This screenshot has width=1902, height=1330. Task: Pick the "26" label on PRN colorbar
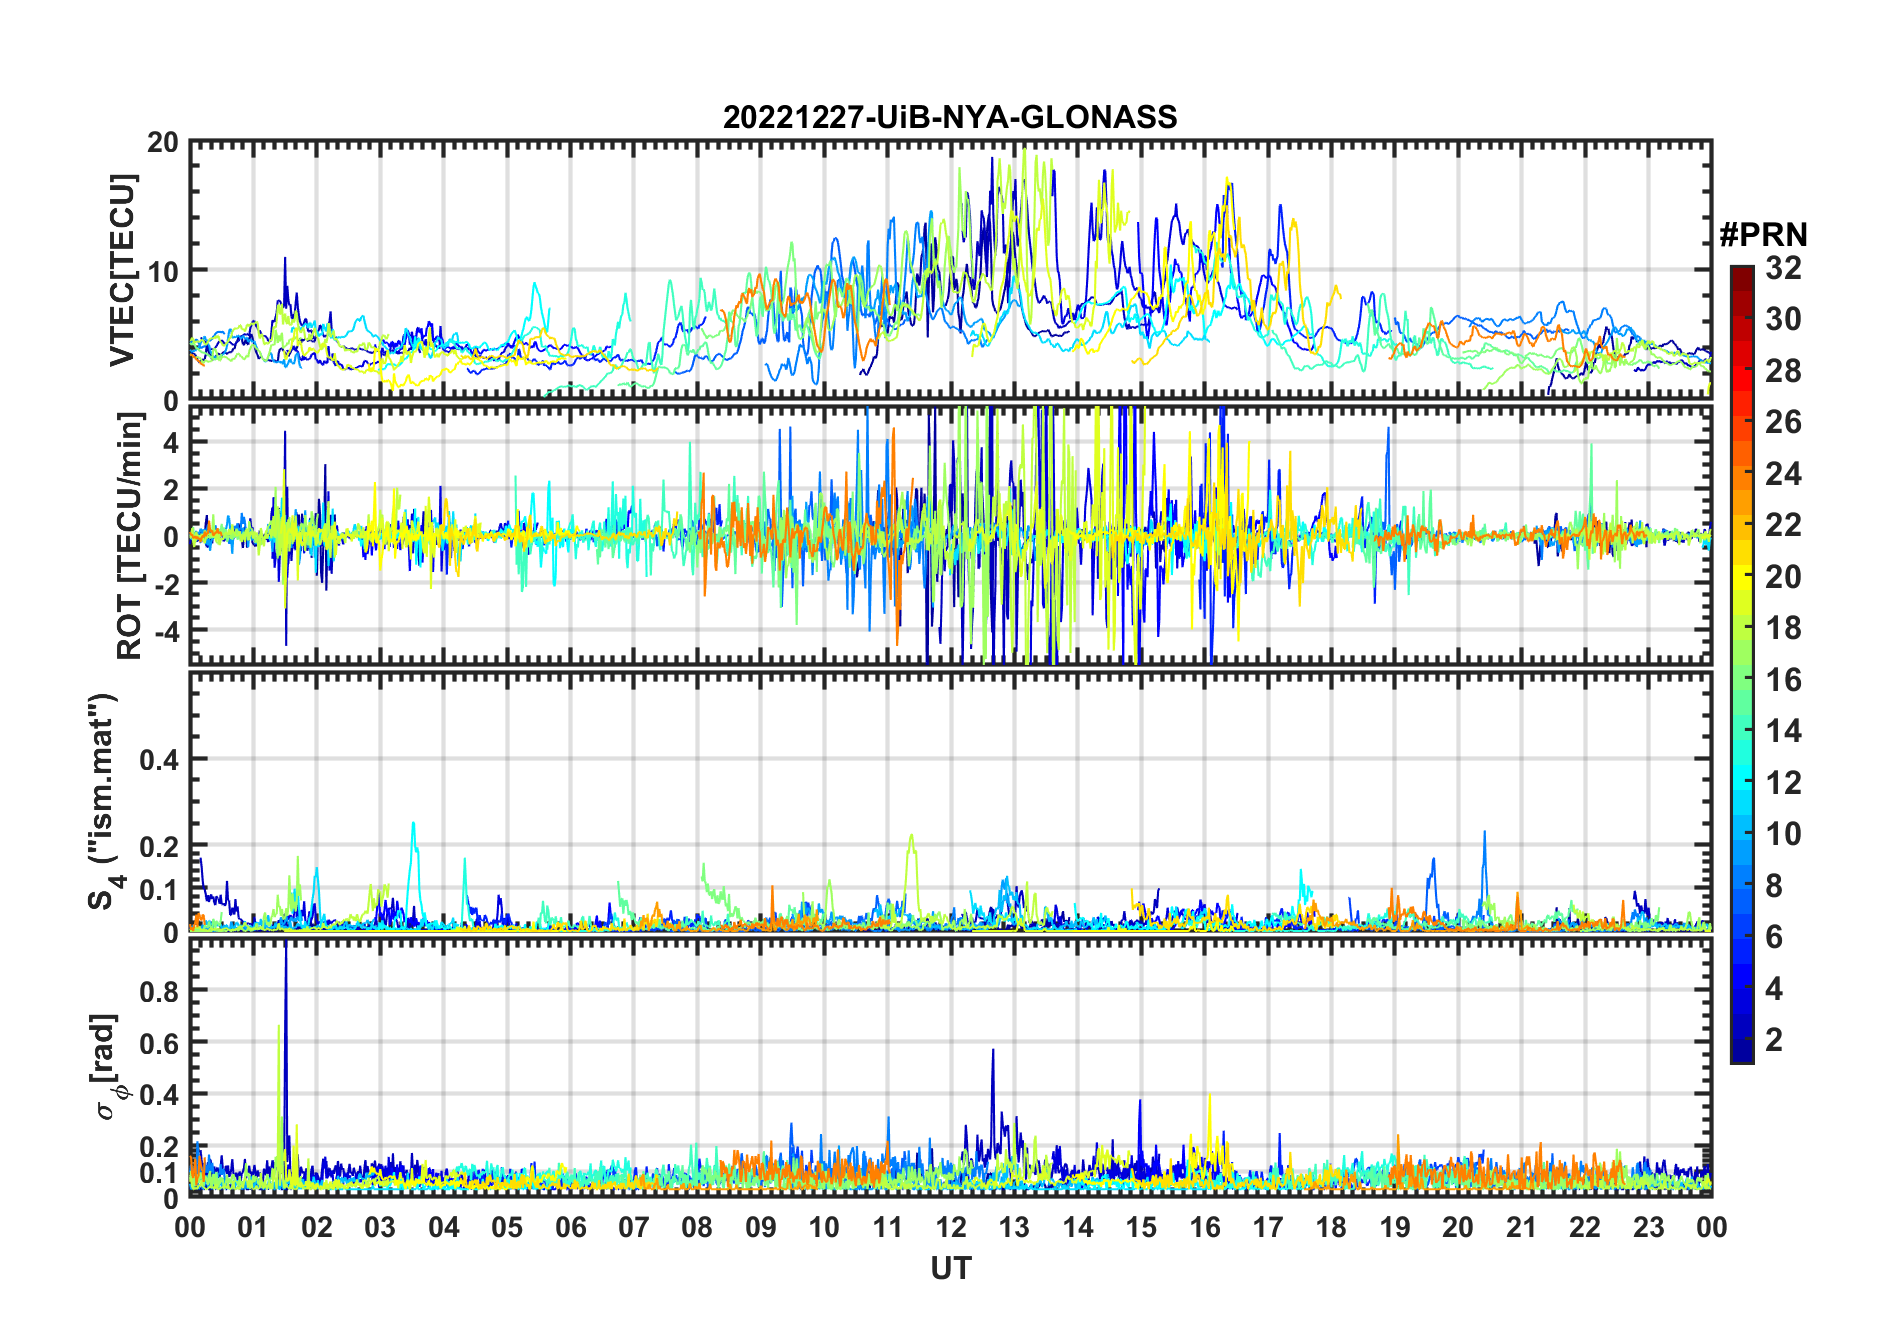pos(1783,422)
